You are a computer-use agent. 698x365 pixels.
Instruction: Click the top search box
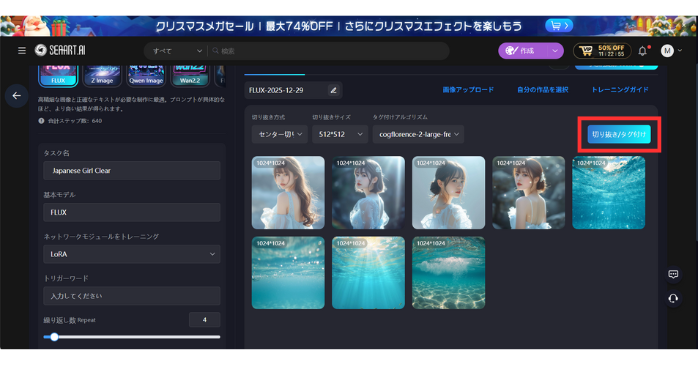(x=329, y=51)
